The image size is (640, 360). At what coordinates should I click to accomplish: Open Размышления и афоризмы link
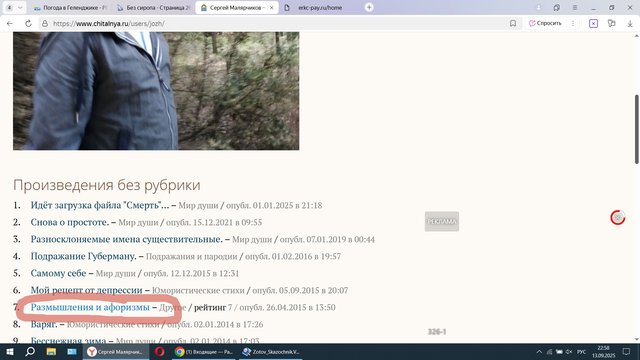90,307
